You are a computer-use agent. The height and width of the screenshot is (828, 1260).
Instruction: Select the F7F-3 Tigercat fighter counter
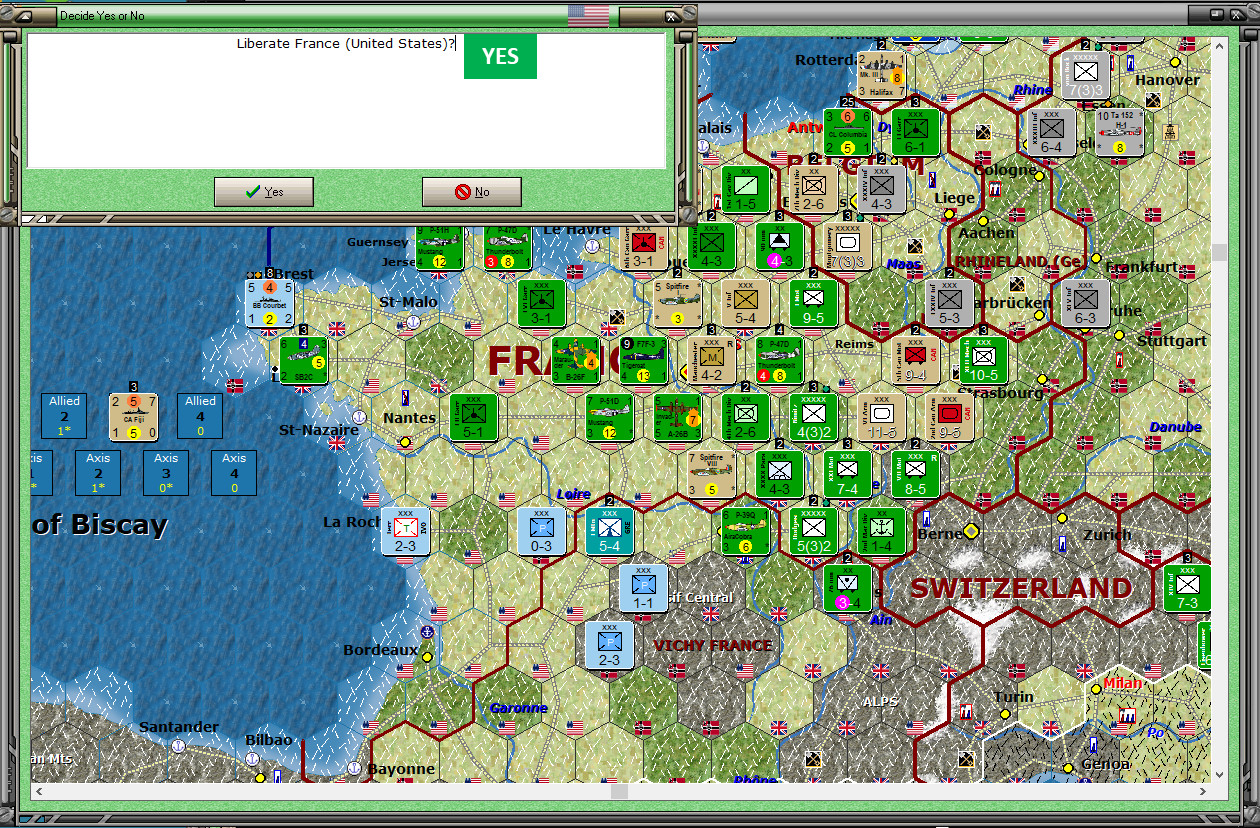pos(643,361)
